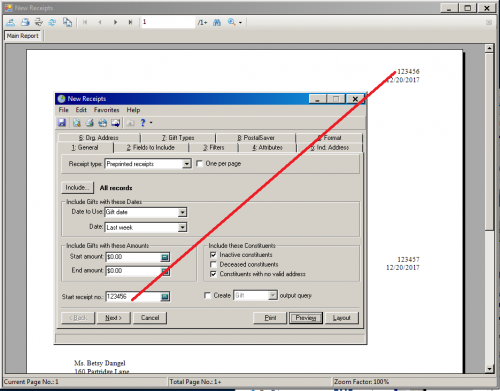Click the greyed folder icon in dialog toolbar

130,123
